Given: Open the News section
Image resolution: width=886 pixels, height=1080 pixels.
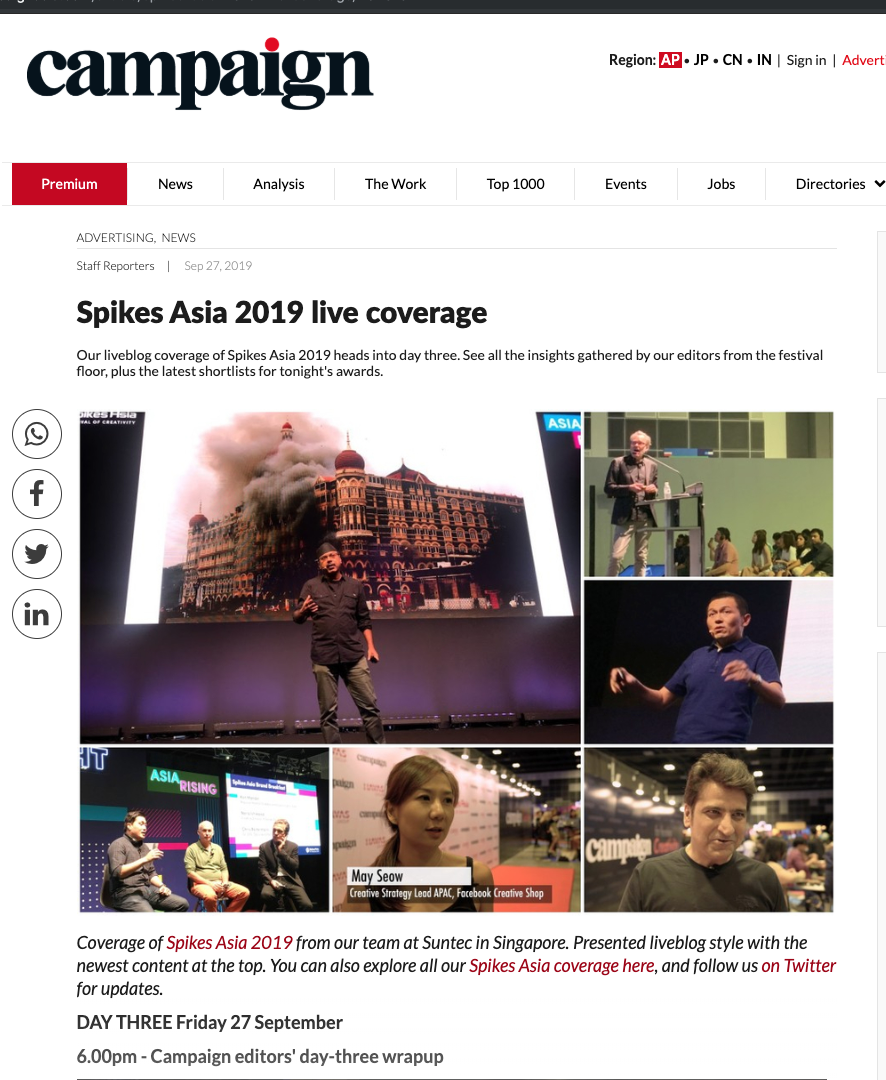Looking at the screenshot, I should [175, 184].
